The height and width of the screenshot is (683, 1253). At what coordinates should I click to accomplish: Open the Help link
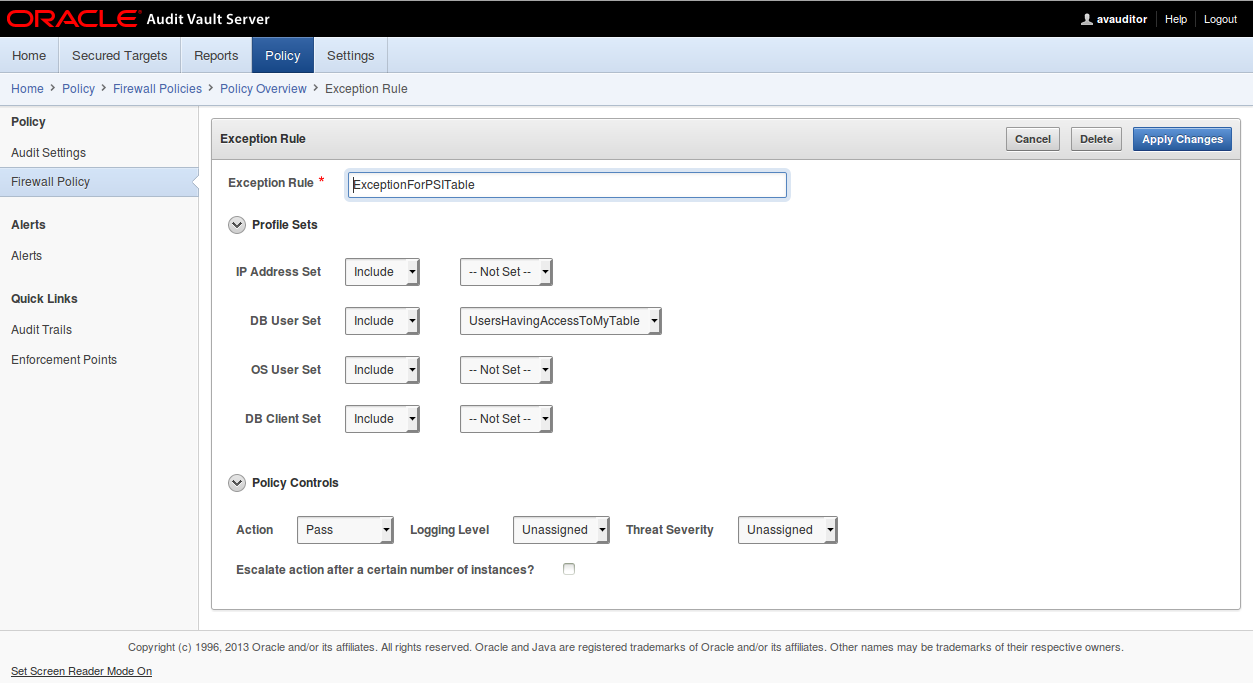[x=1176, y=19]
